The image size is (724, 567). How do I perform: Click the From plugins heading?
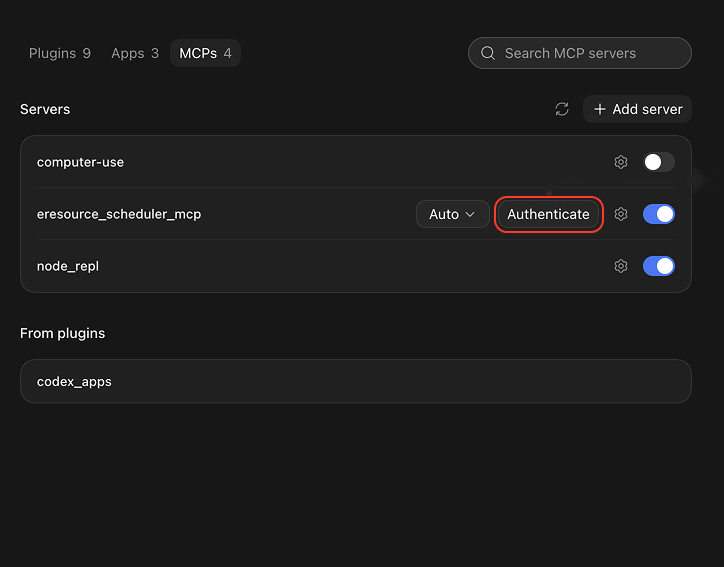point(62,333)
